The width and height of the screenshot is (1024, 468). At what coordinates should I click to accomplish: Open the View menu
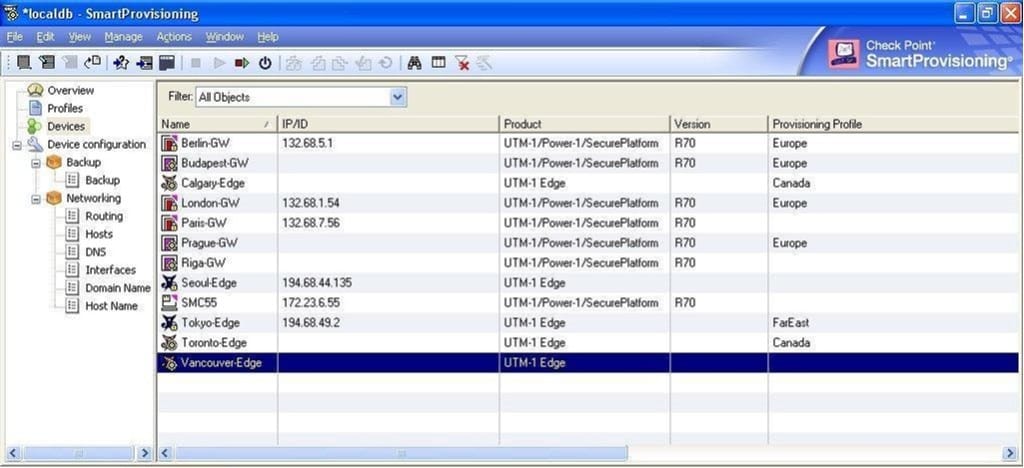[x=80, y=37]
